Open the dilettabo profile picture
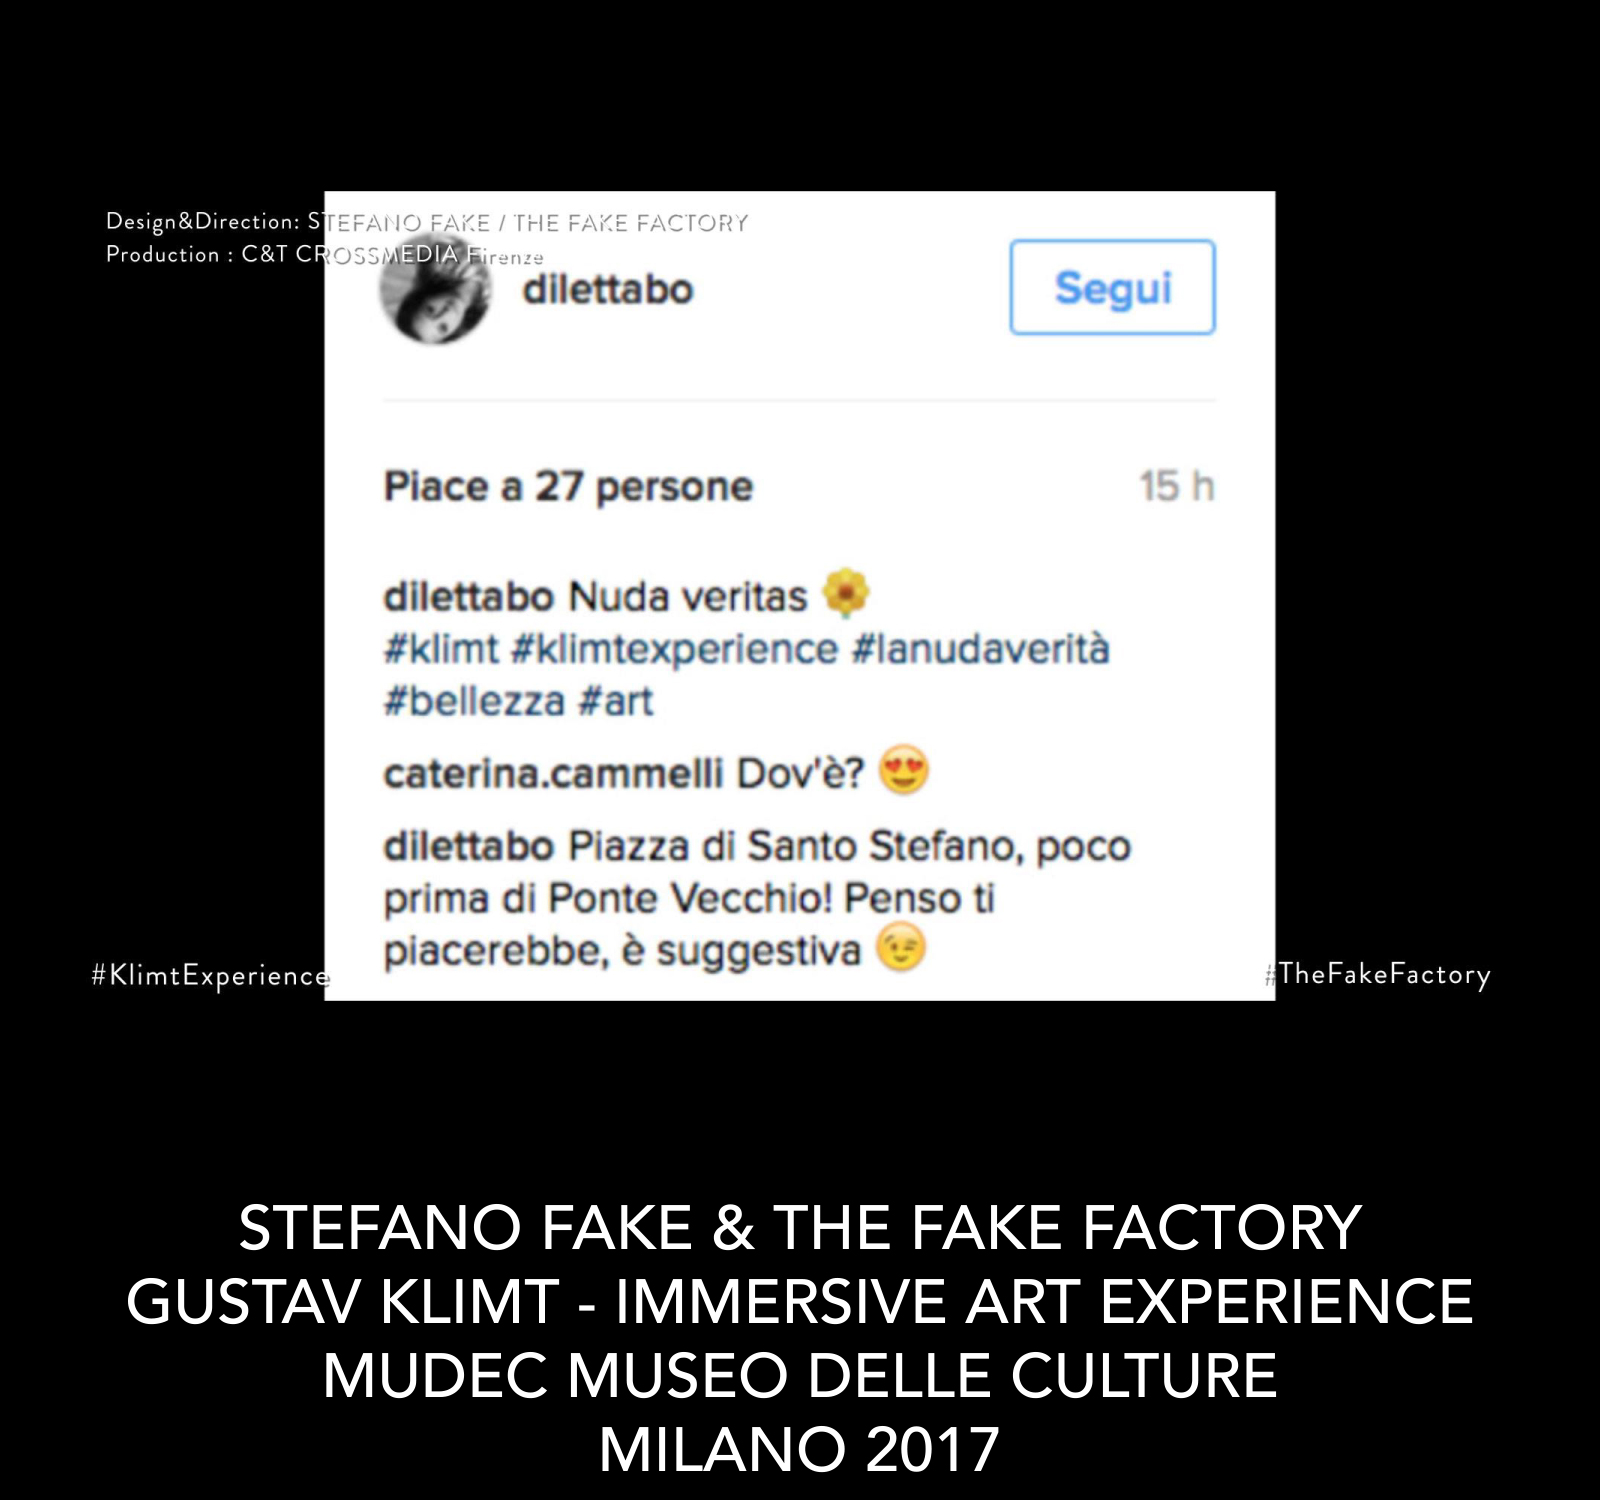This screenshot has height=1500, width=1600. pos(436,292)
